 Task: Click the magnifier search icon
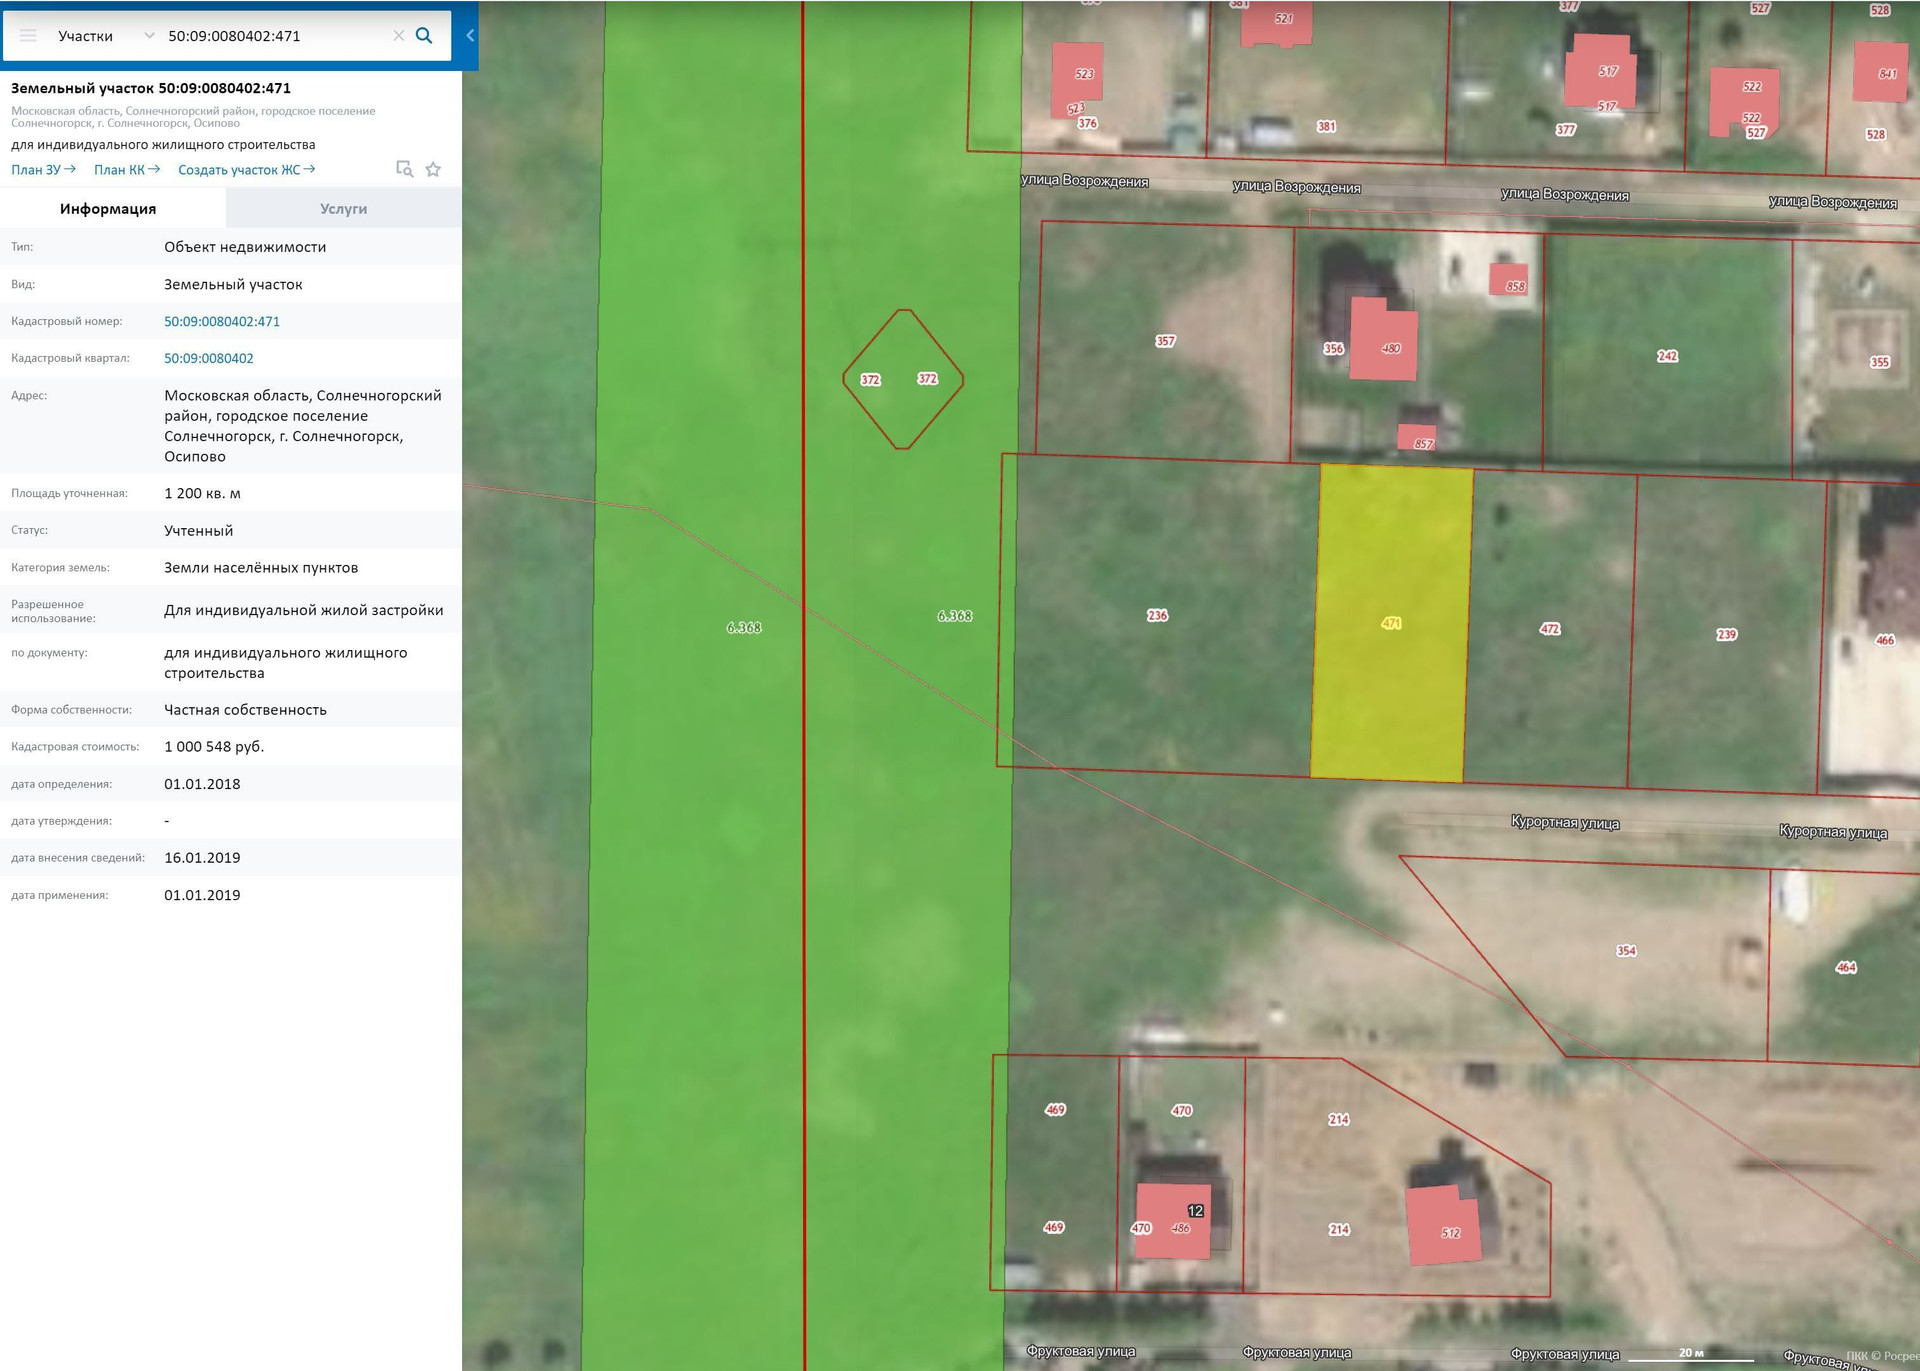point(424,36)
